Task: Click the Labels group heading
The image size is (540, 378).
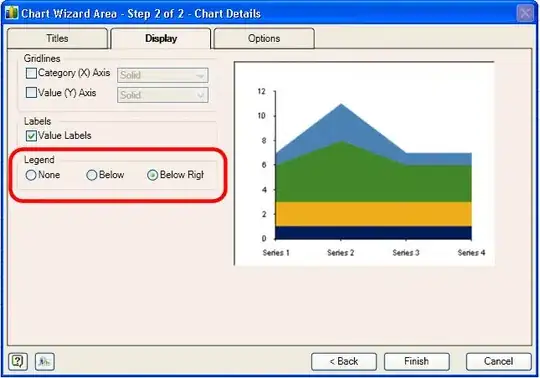Action: tap(38, 121)
